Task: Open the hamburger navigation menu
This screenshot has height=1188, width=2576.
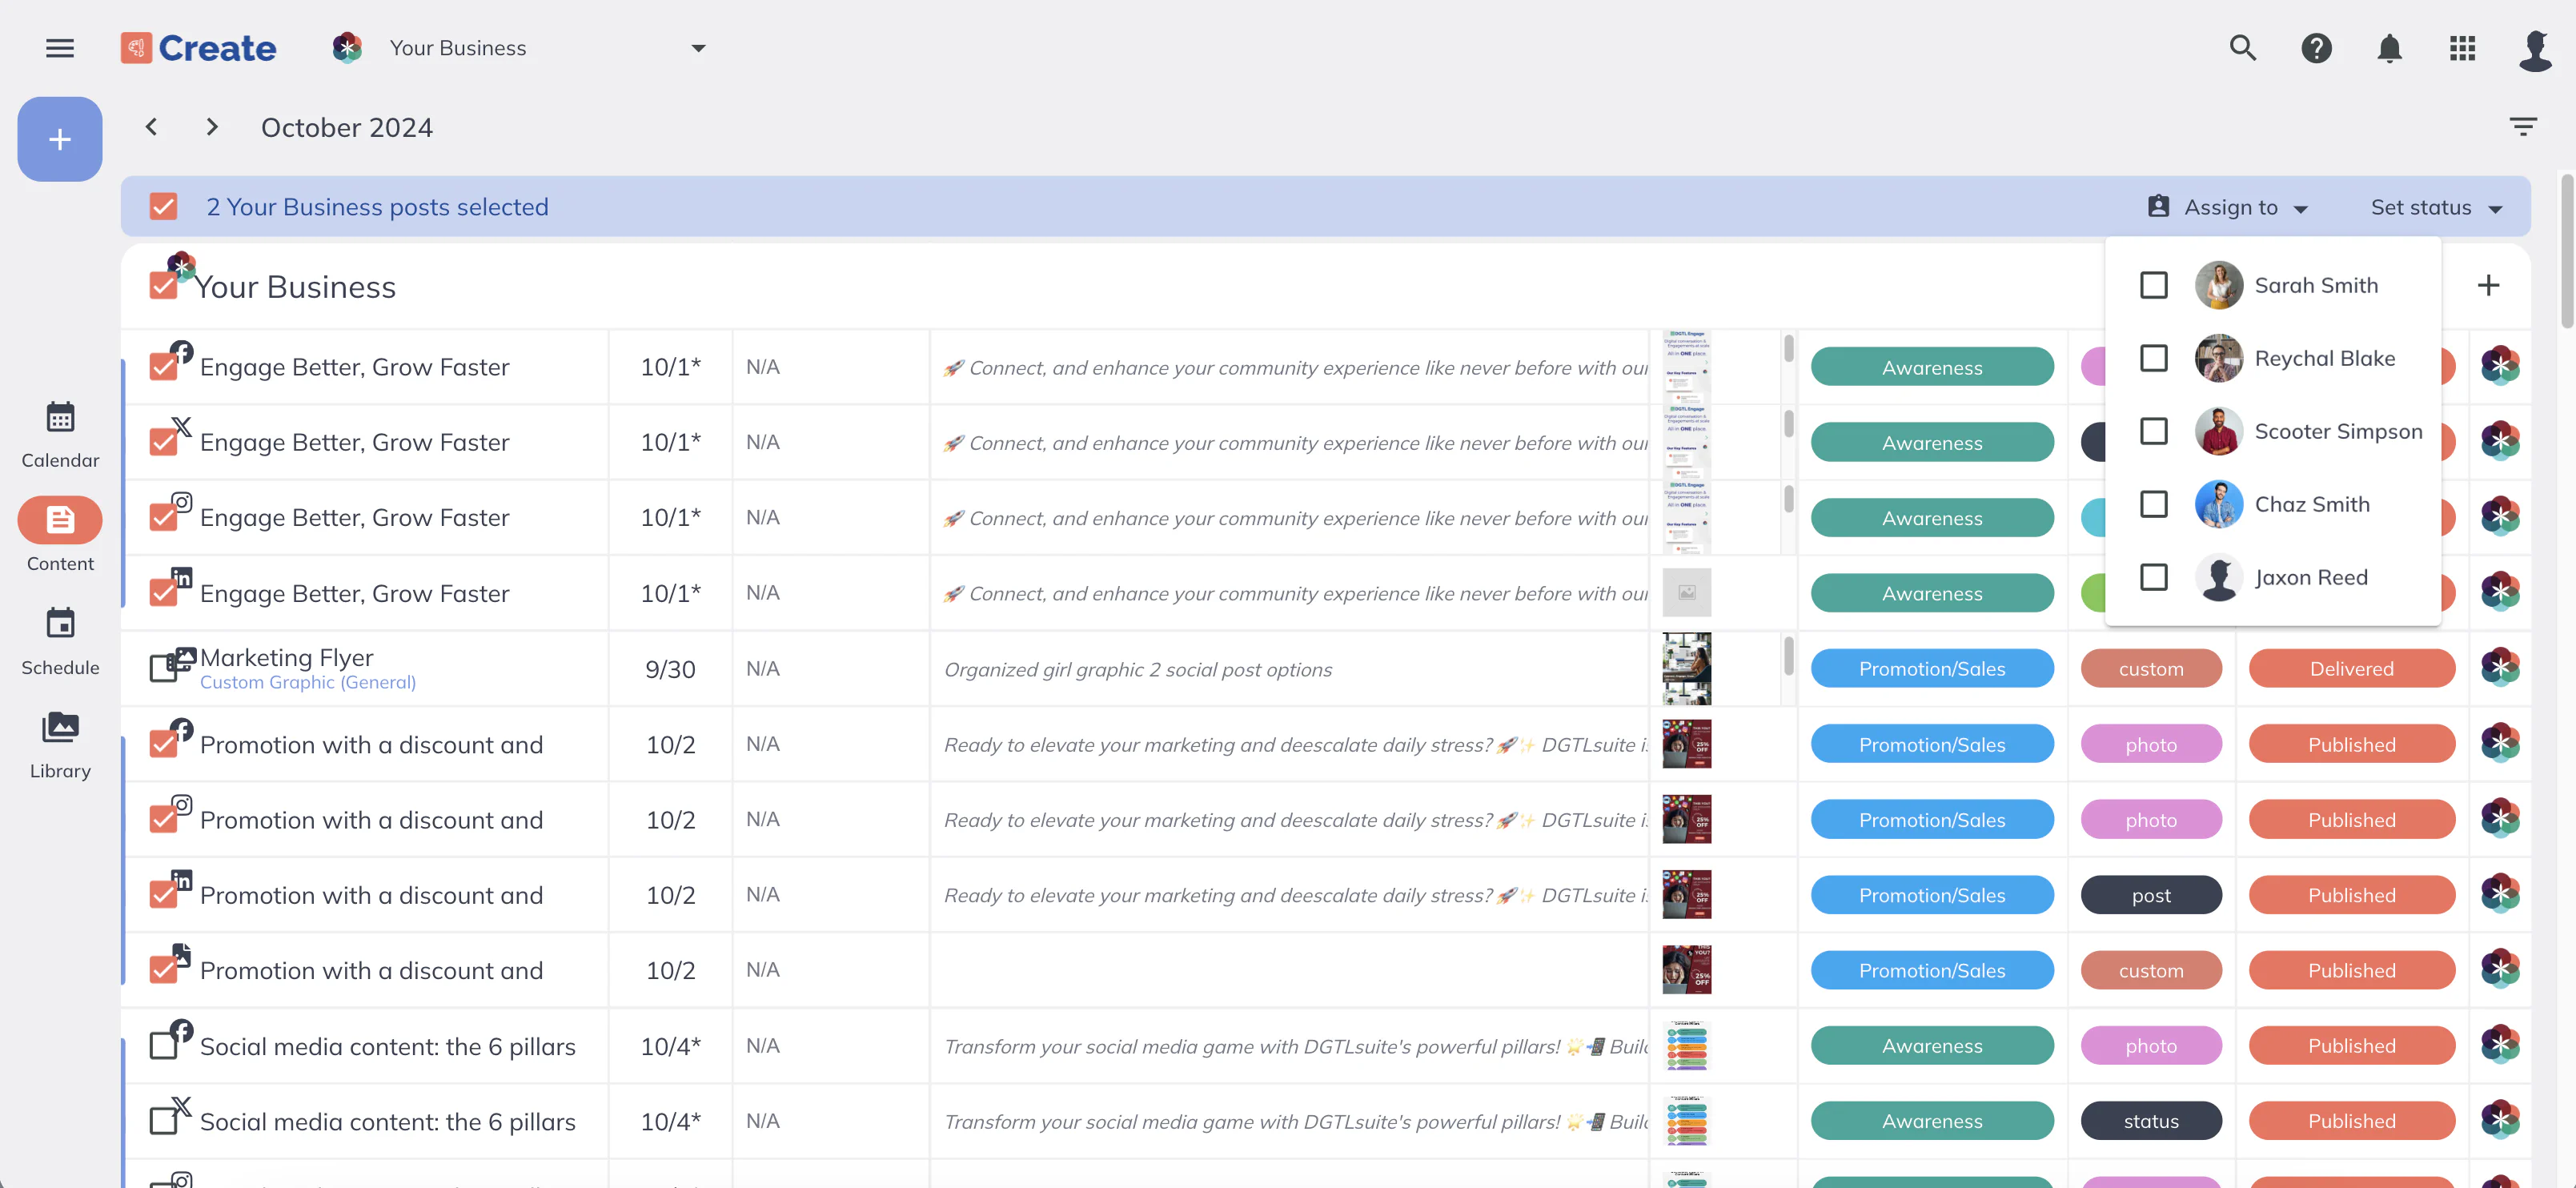Action: pyautogui.click(x=60, y=48)
